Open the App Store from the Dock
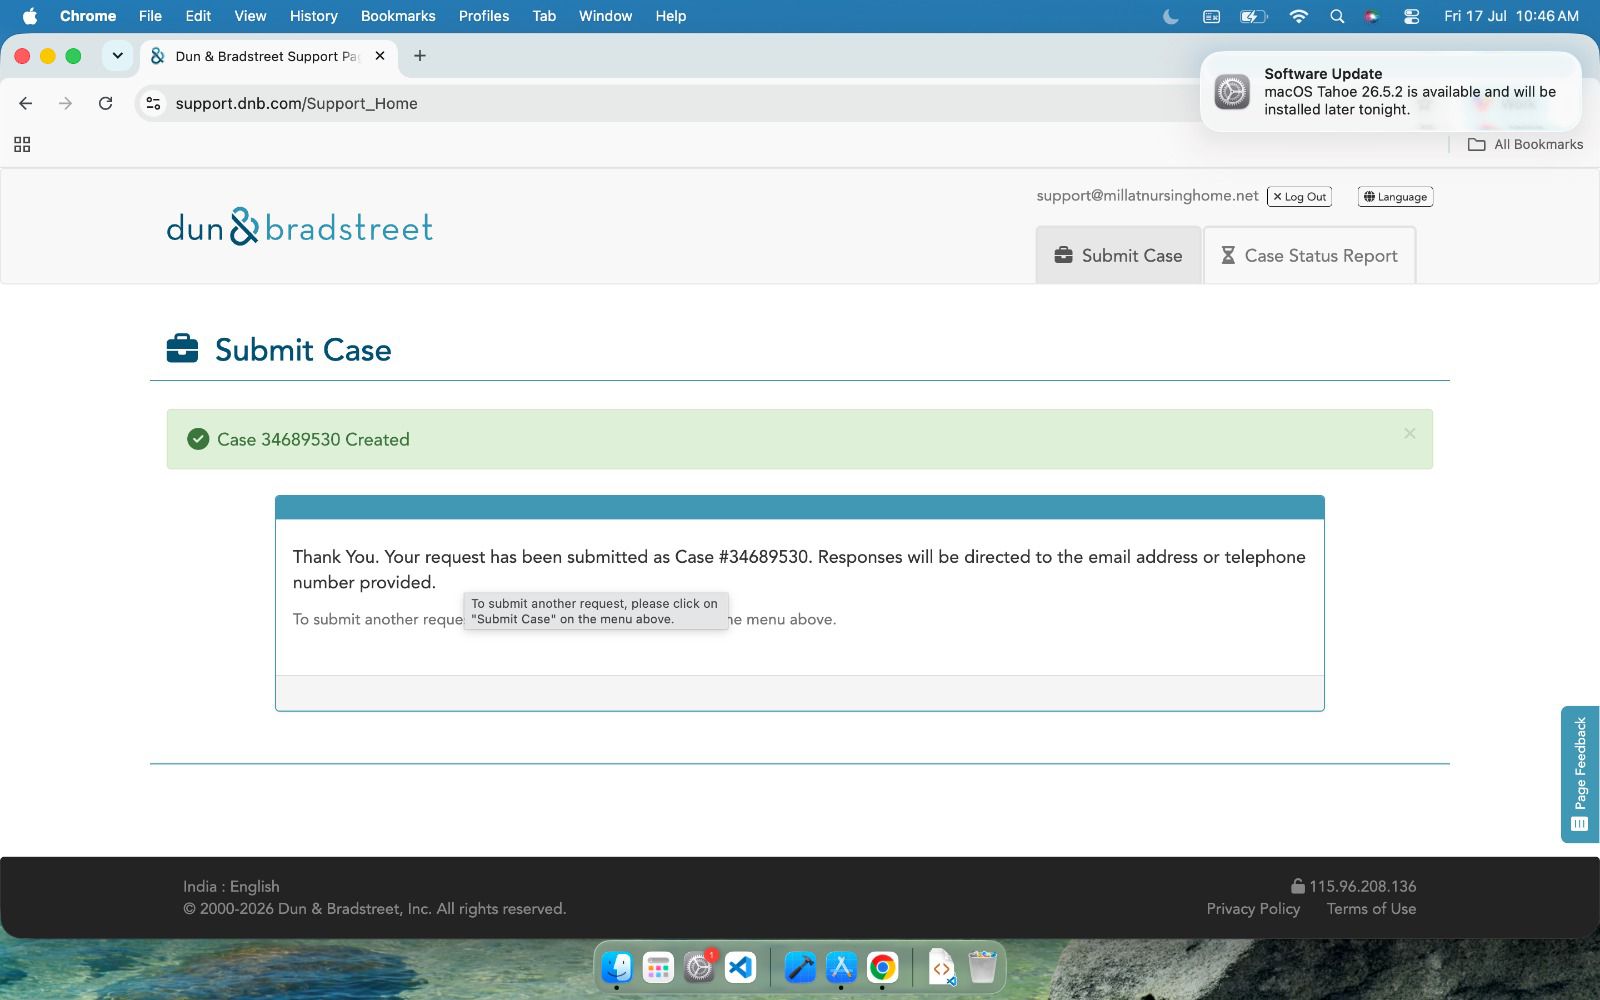This screenshot has width=1600, height=1000. tap(841, 967)
